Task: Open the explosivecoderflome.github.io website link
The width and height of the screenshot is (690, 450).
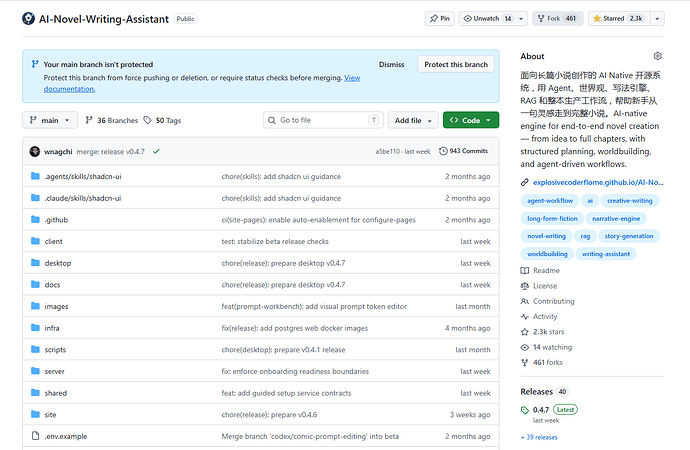Action: click(x=598, y=182)
